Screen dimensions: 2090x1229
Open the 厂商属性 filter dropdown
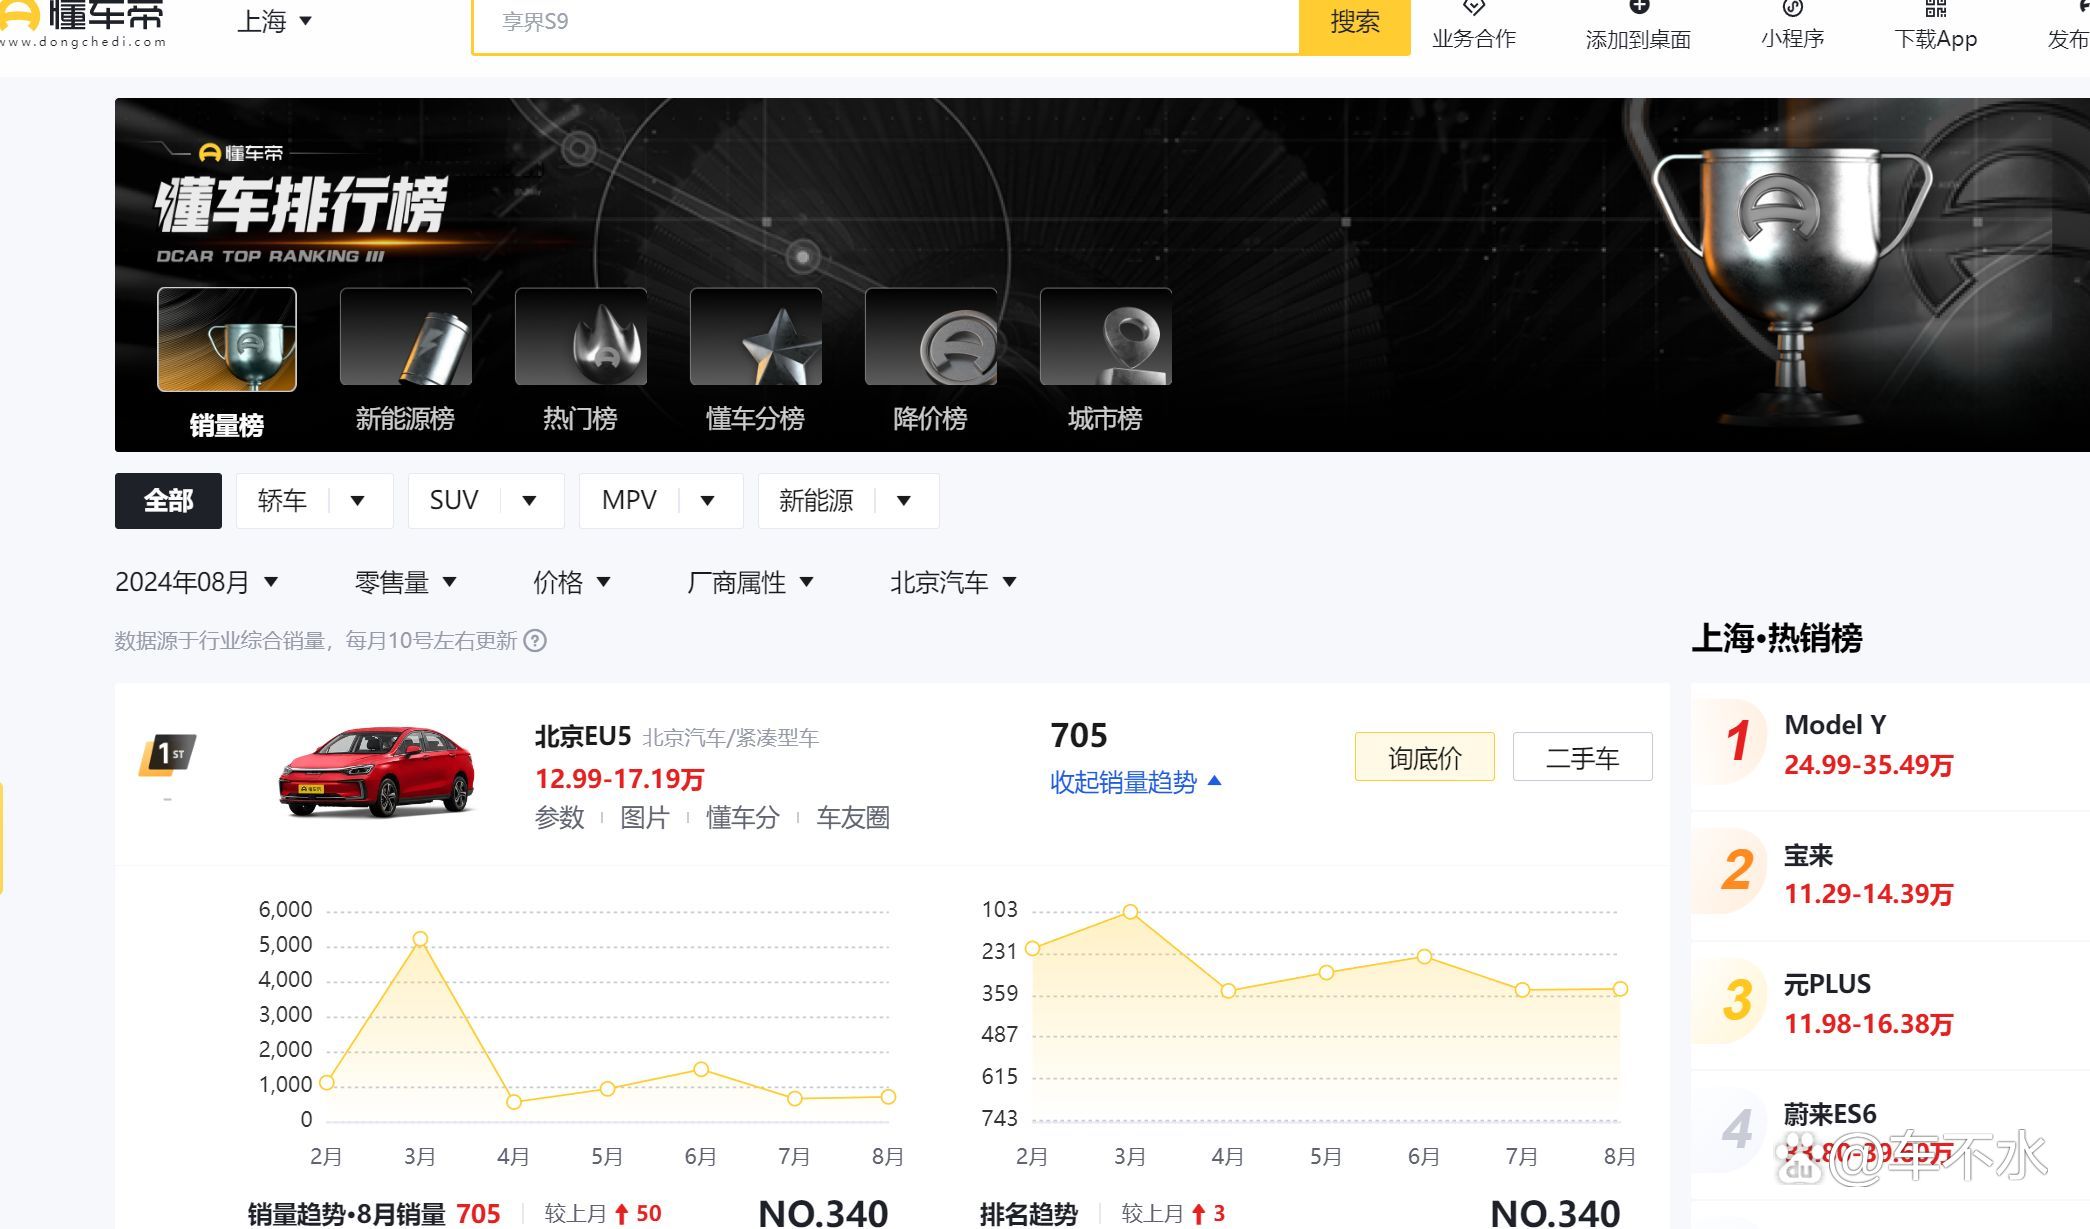tap(750, 582)
